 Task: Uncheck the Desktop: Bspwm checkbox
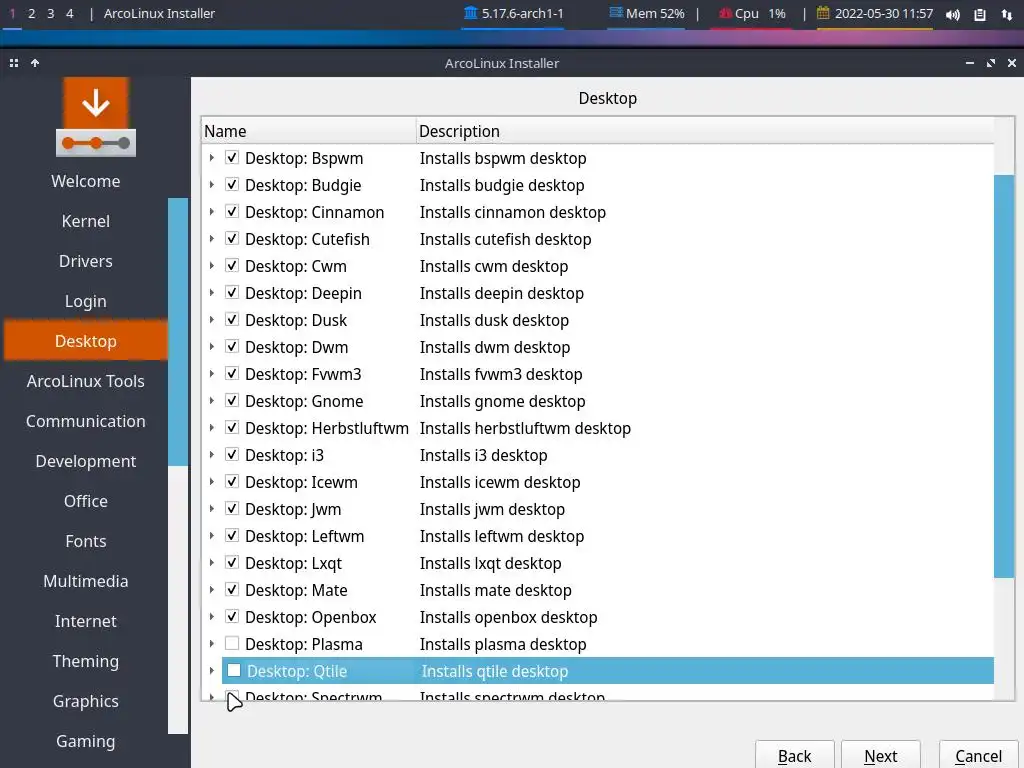pyautogui.click(x=232, y=157)
